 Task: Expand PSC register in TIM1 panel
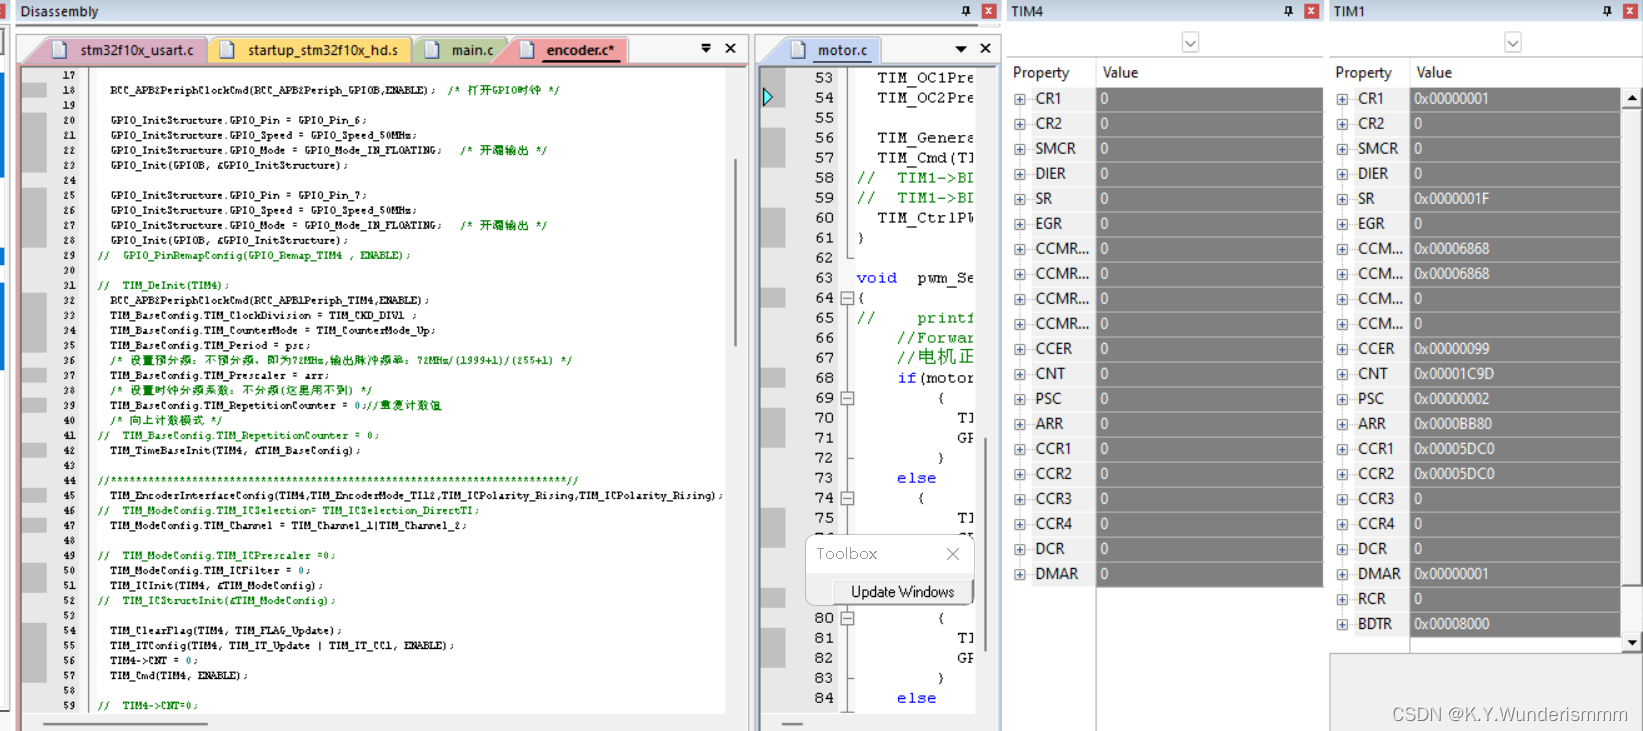point(1342,399)
